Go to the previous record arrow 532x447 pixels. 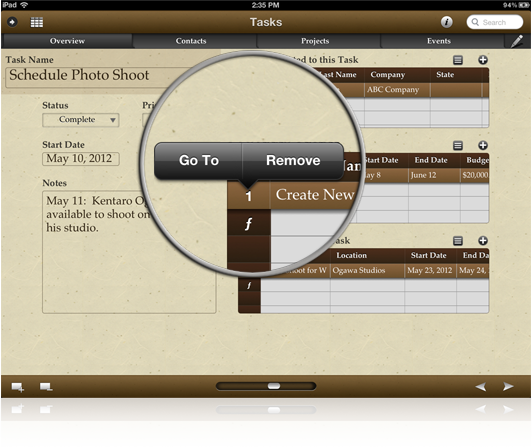click(481, 387)
